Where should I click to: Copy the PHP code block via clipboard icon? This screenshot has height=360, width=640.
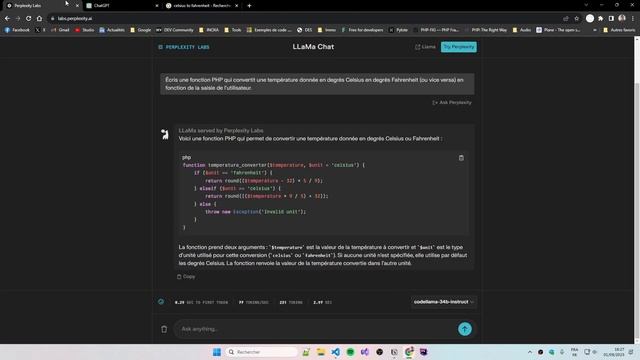[x=461, y=158]
